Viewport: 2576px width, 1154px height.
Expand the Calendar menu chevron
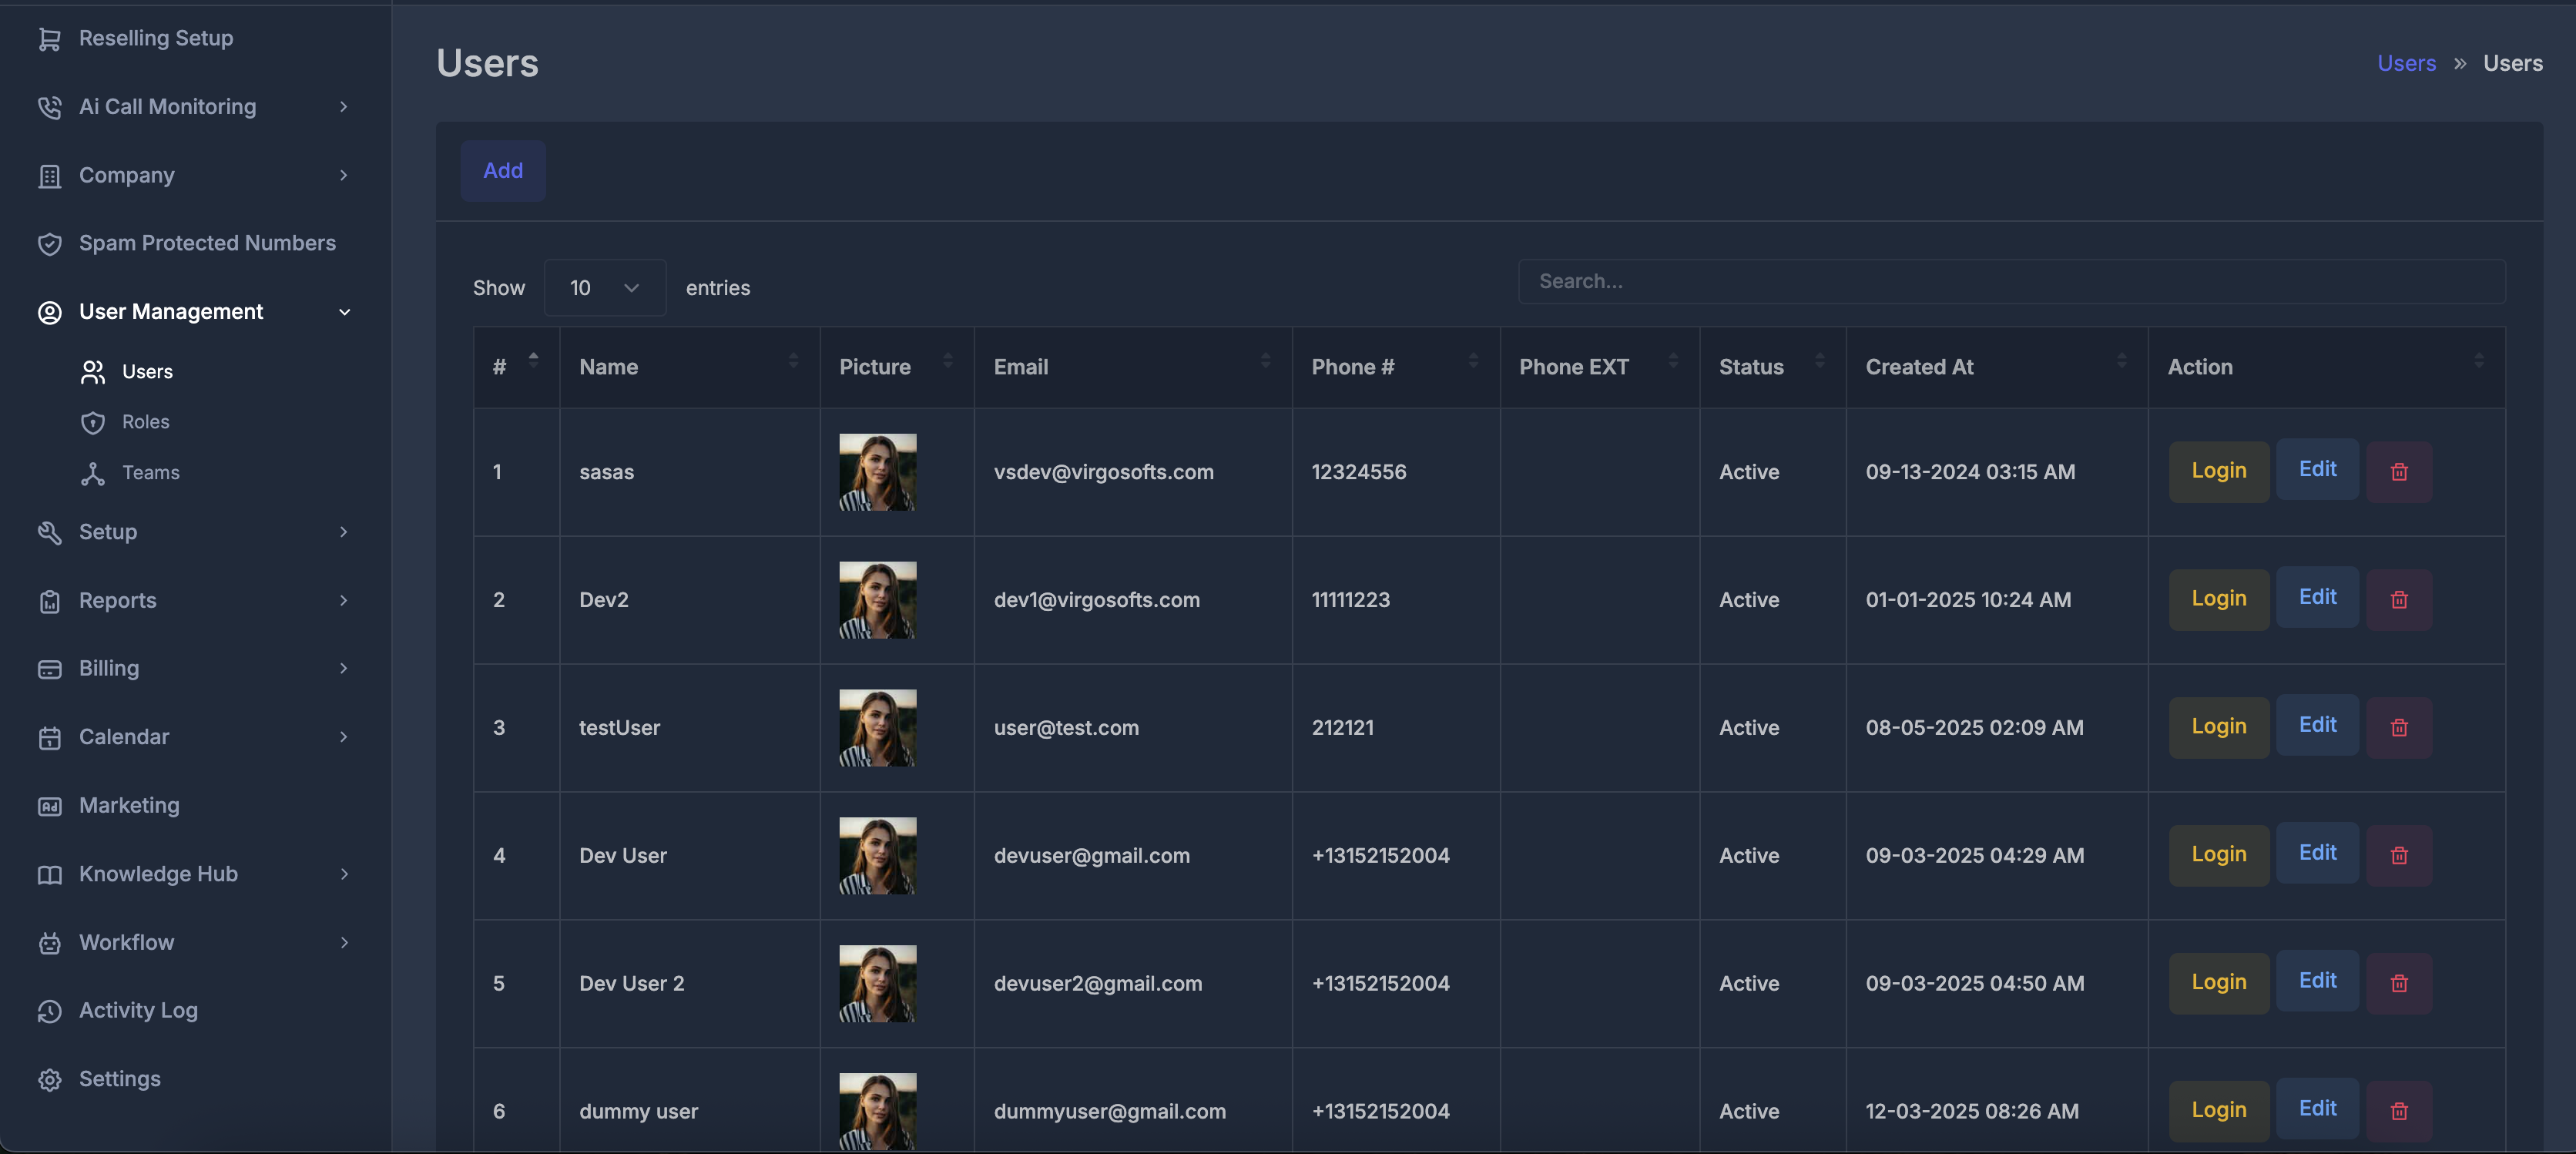(344, 738)
